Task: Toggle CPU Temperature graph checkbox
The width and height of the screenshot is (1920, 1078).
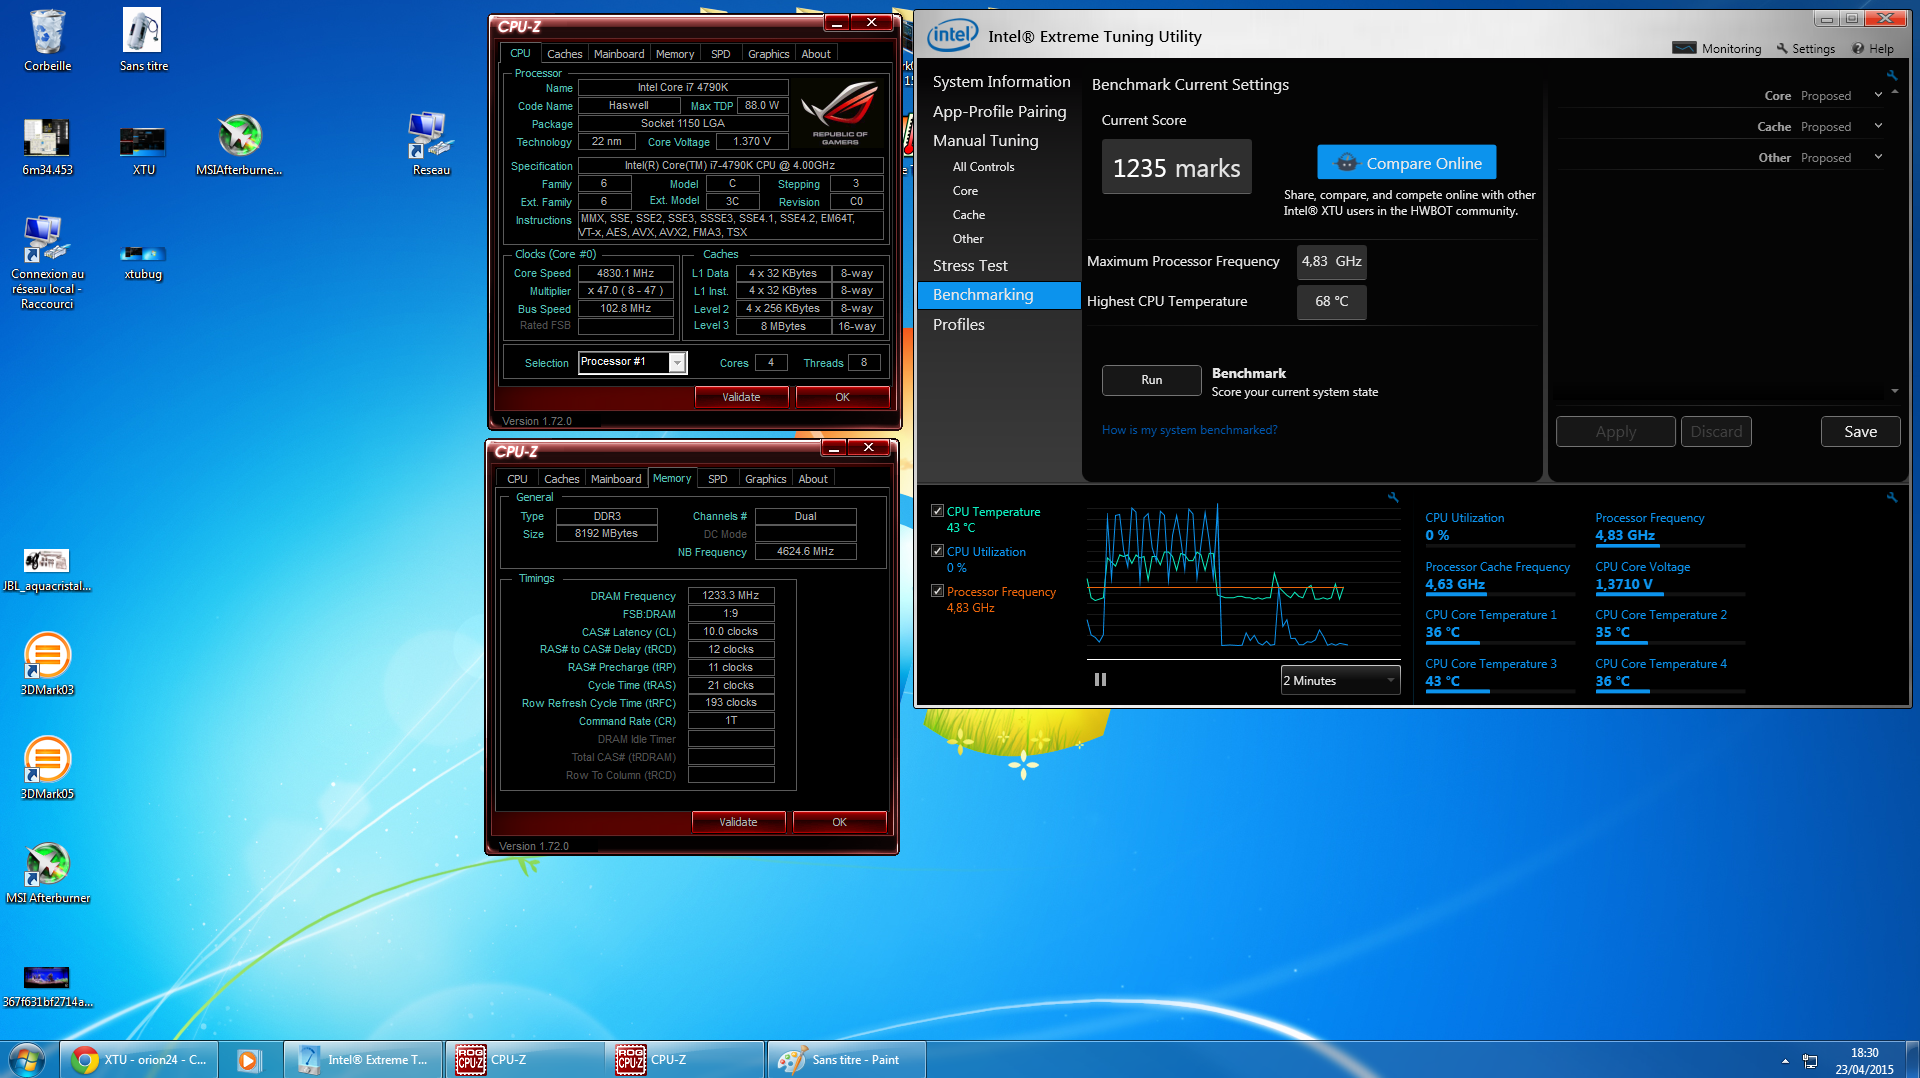Action: click(x=937, y=511)
